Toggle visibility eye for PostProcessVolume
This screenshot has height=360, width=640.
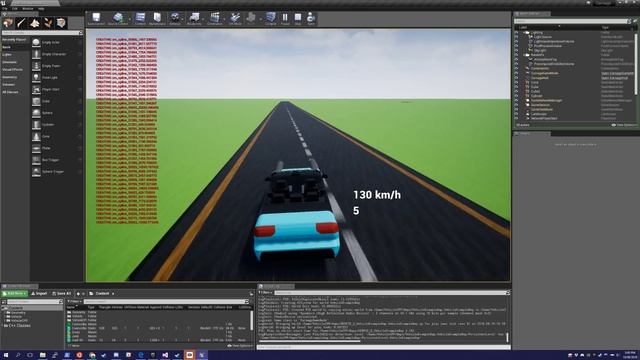point(517,46)
